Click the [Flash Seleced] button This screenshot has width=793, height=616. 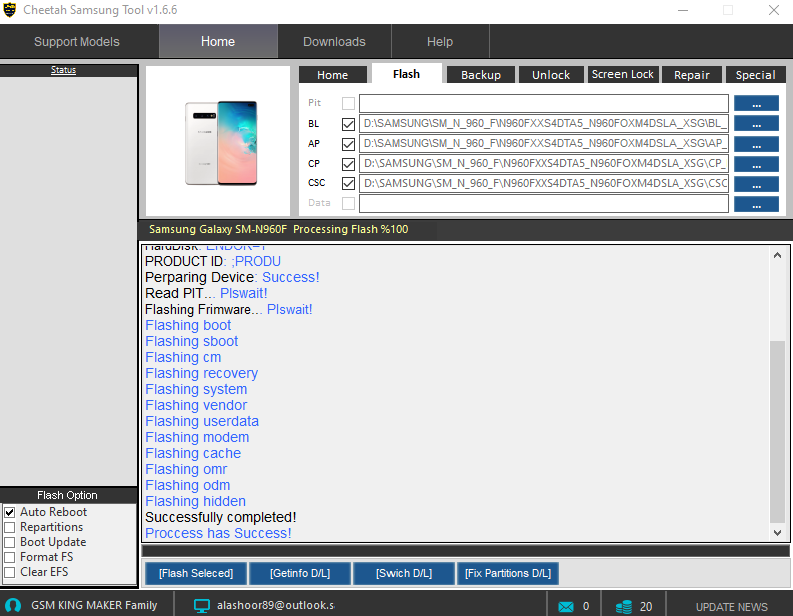click(196, 574)
